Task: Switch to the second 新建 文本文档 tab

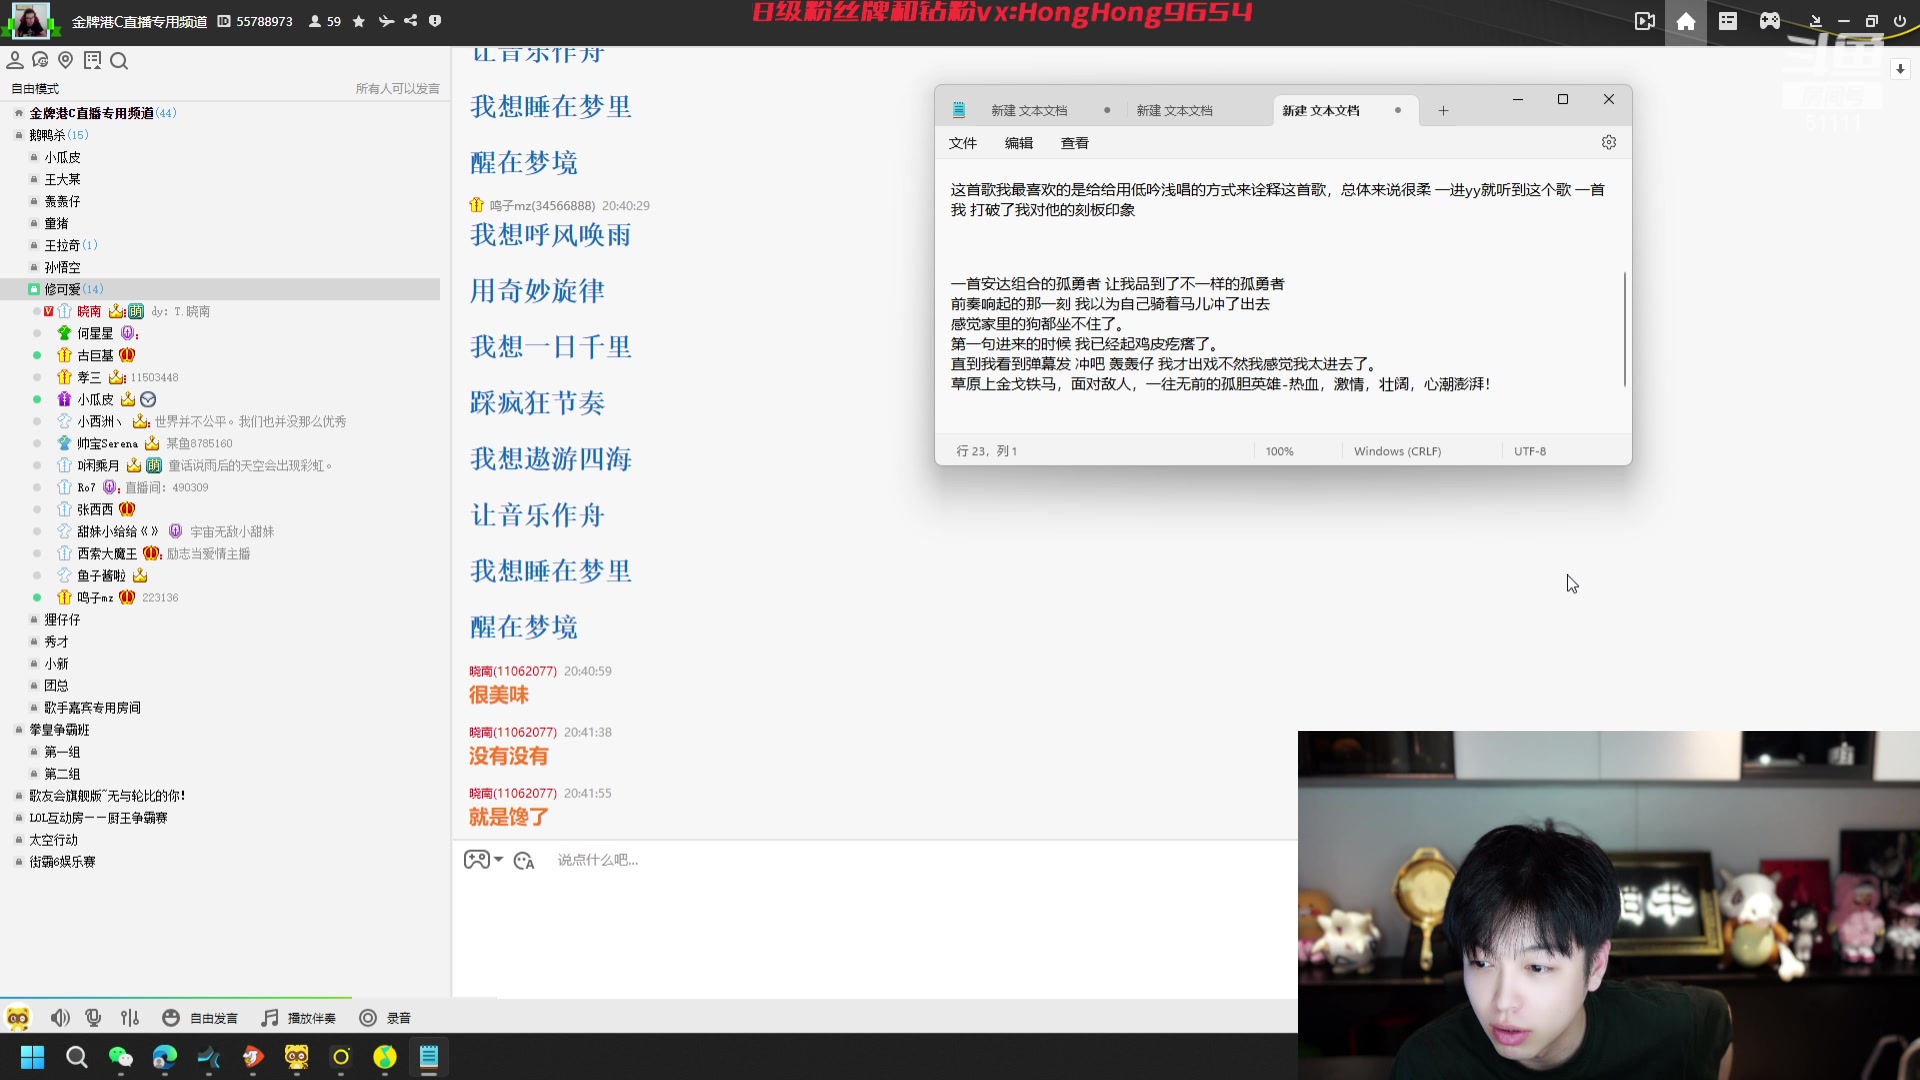Action: pos(1176,110)
